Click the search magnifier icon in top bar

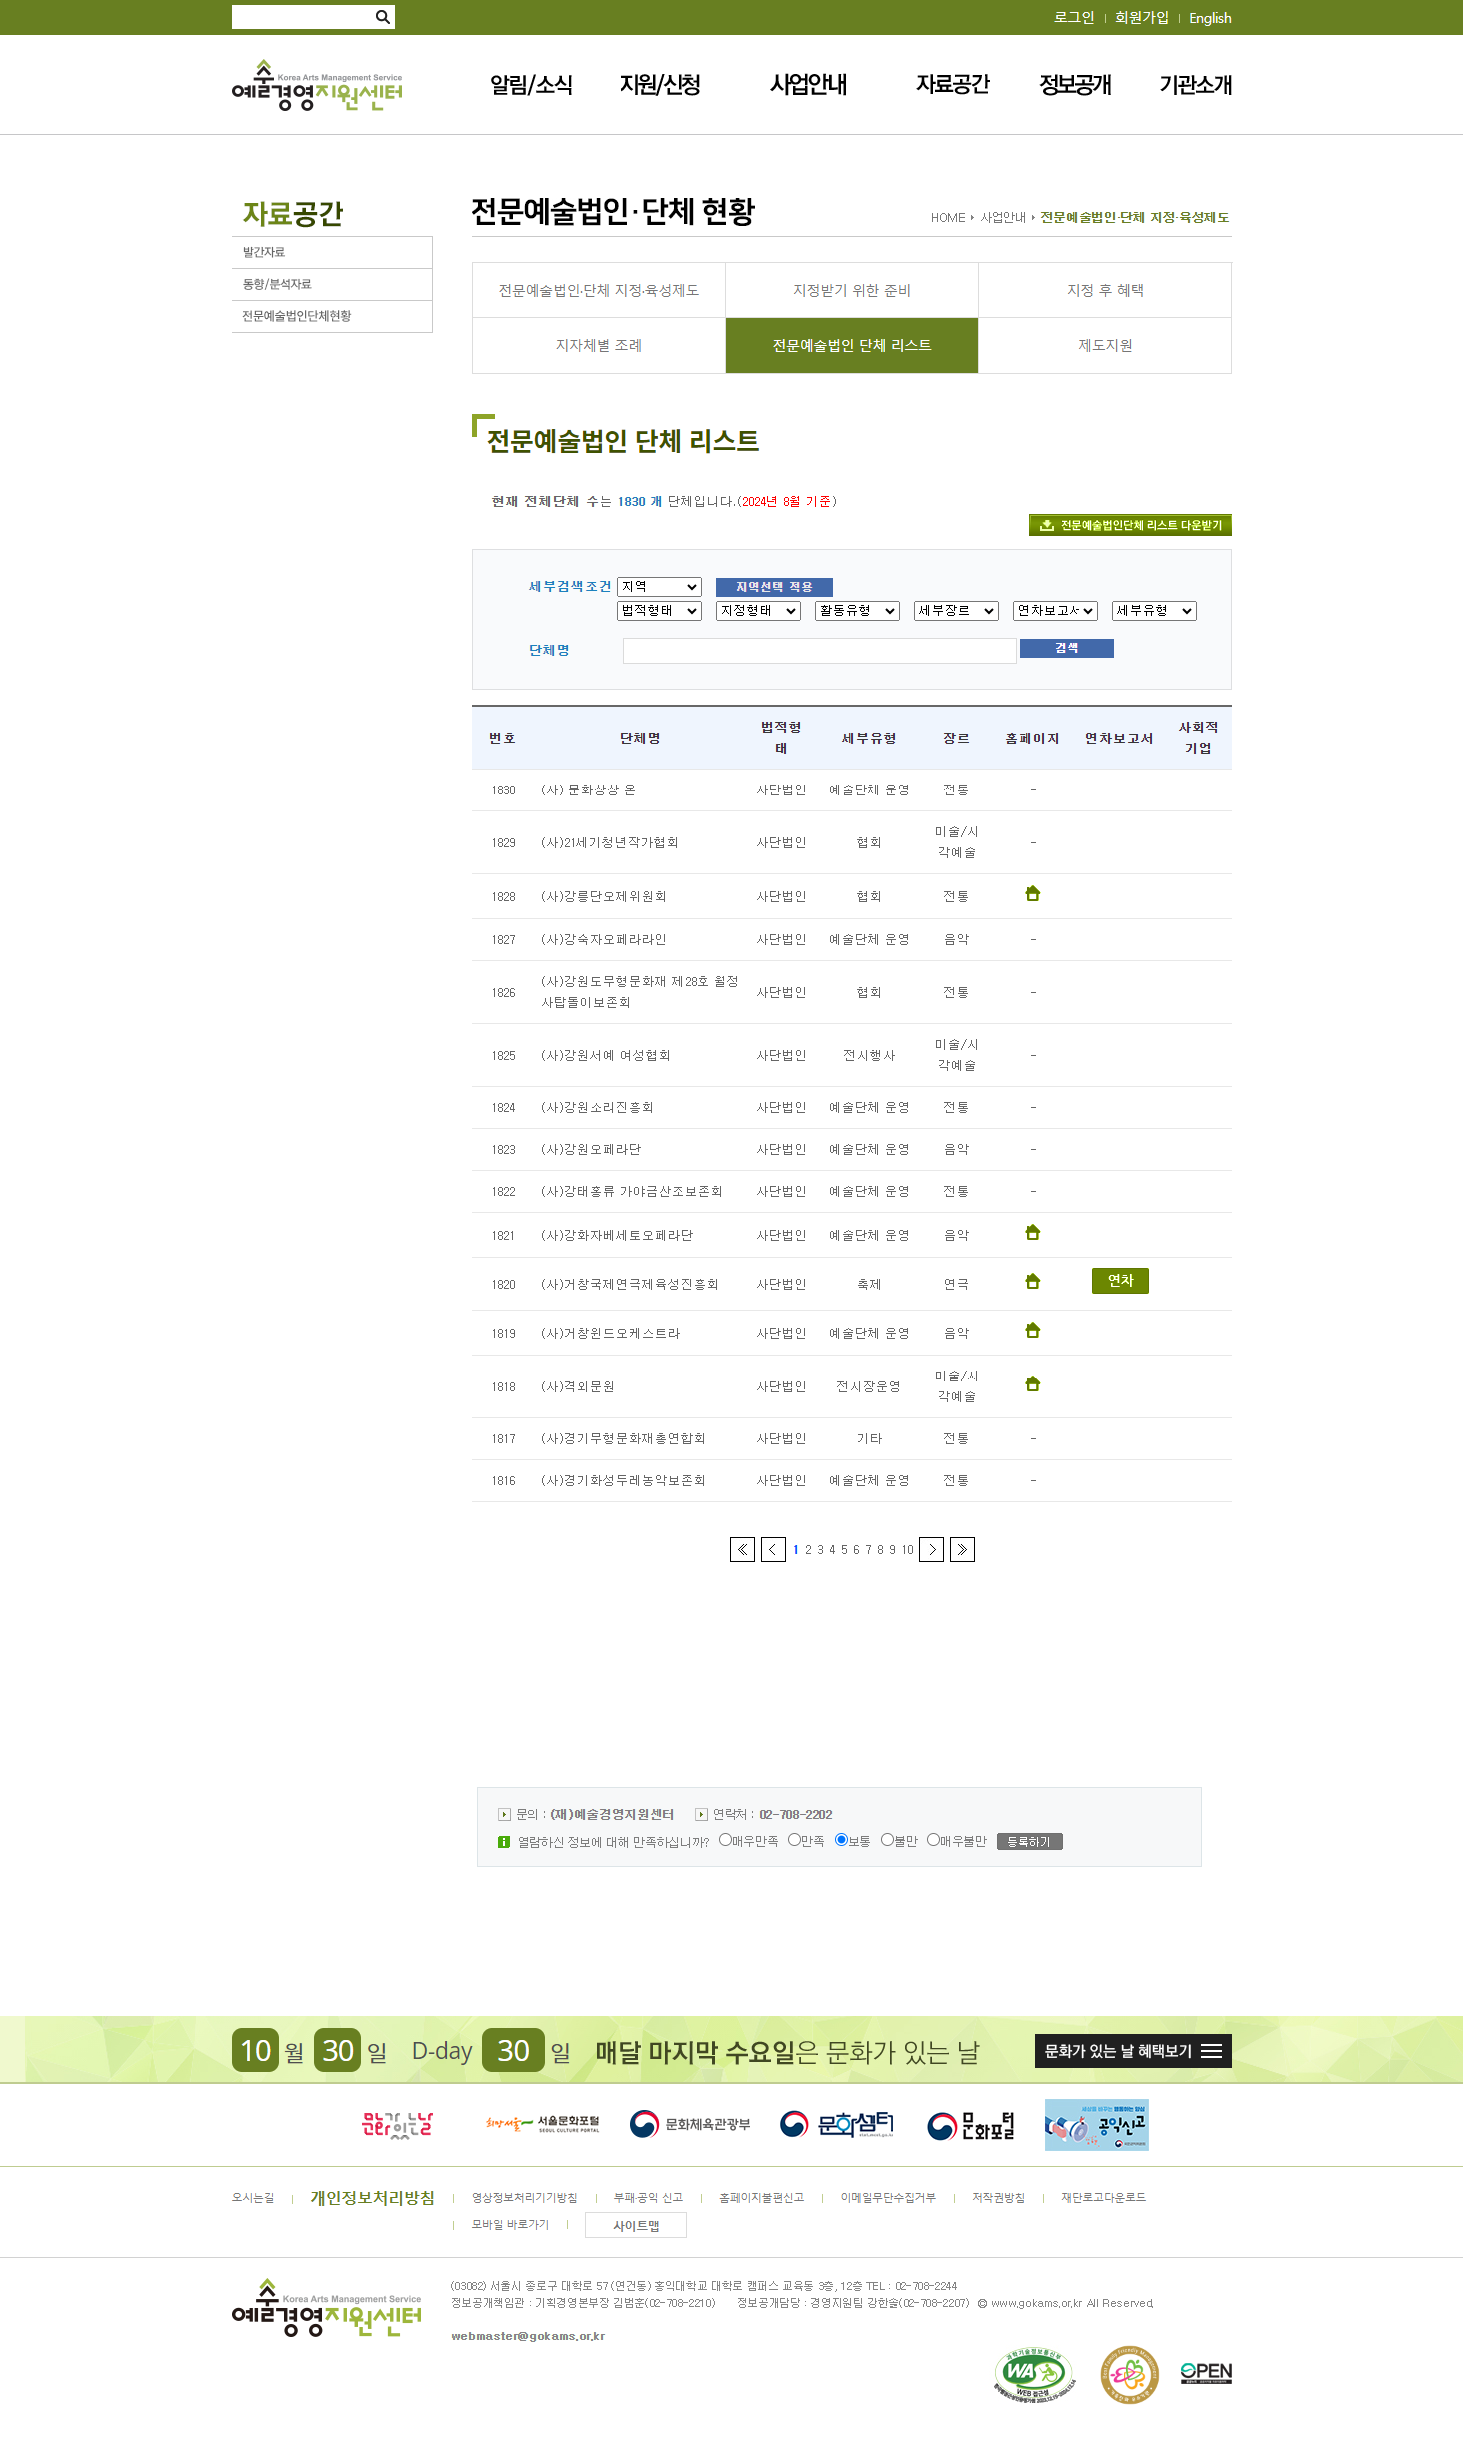[x=382, y=17]
